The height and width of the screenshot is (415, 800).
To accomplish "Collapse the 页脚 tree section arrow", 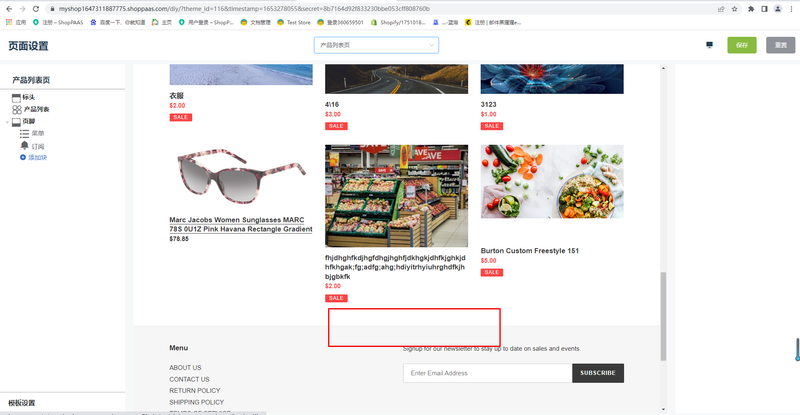I will point(7,122).
